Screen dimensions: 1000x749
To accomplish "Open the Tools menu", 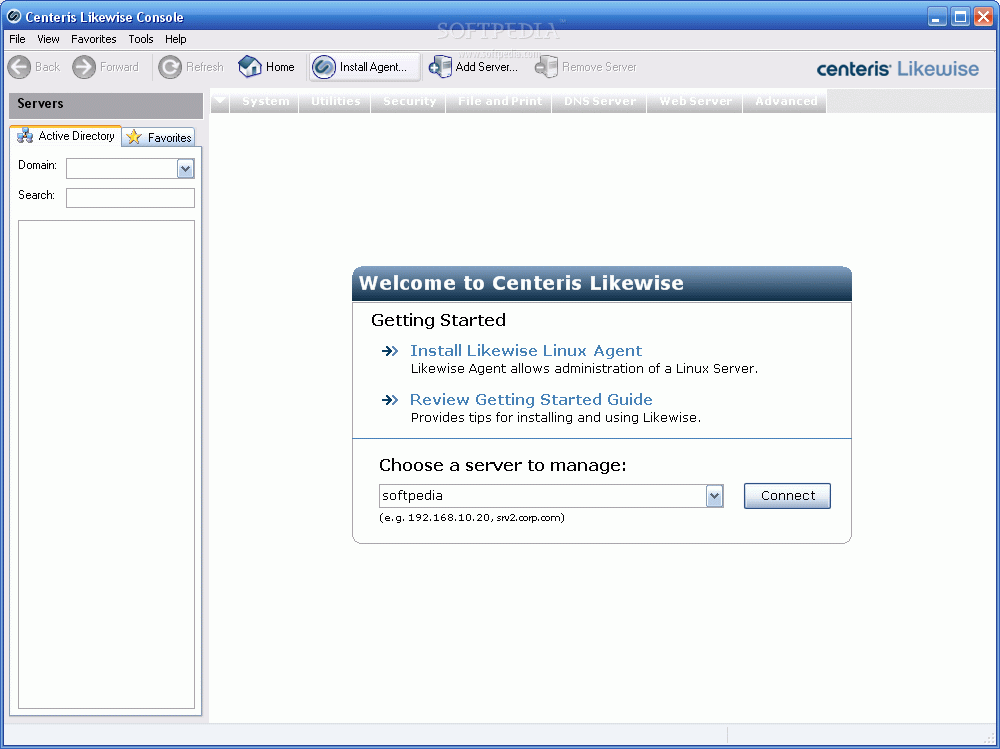I will click(141, 39).
